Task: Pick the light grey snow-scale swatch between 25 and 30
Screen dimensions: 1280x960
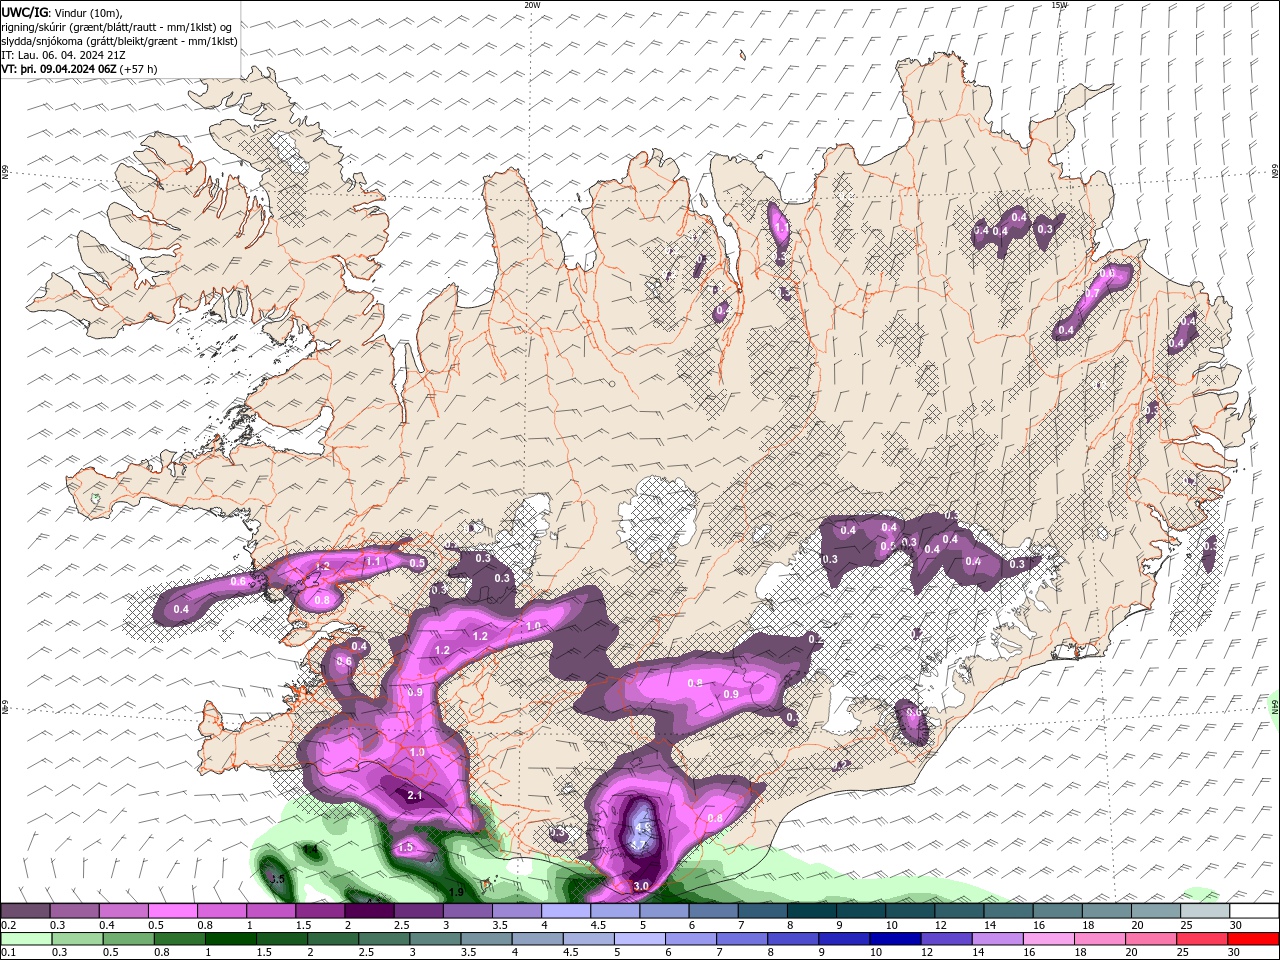Action: click(x=1205, y=911)
